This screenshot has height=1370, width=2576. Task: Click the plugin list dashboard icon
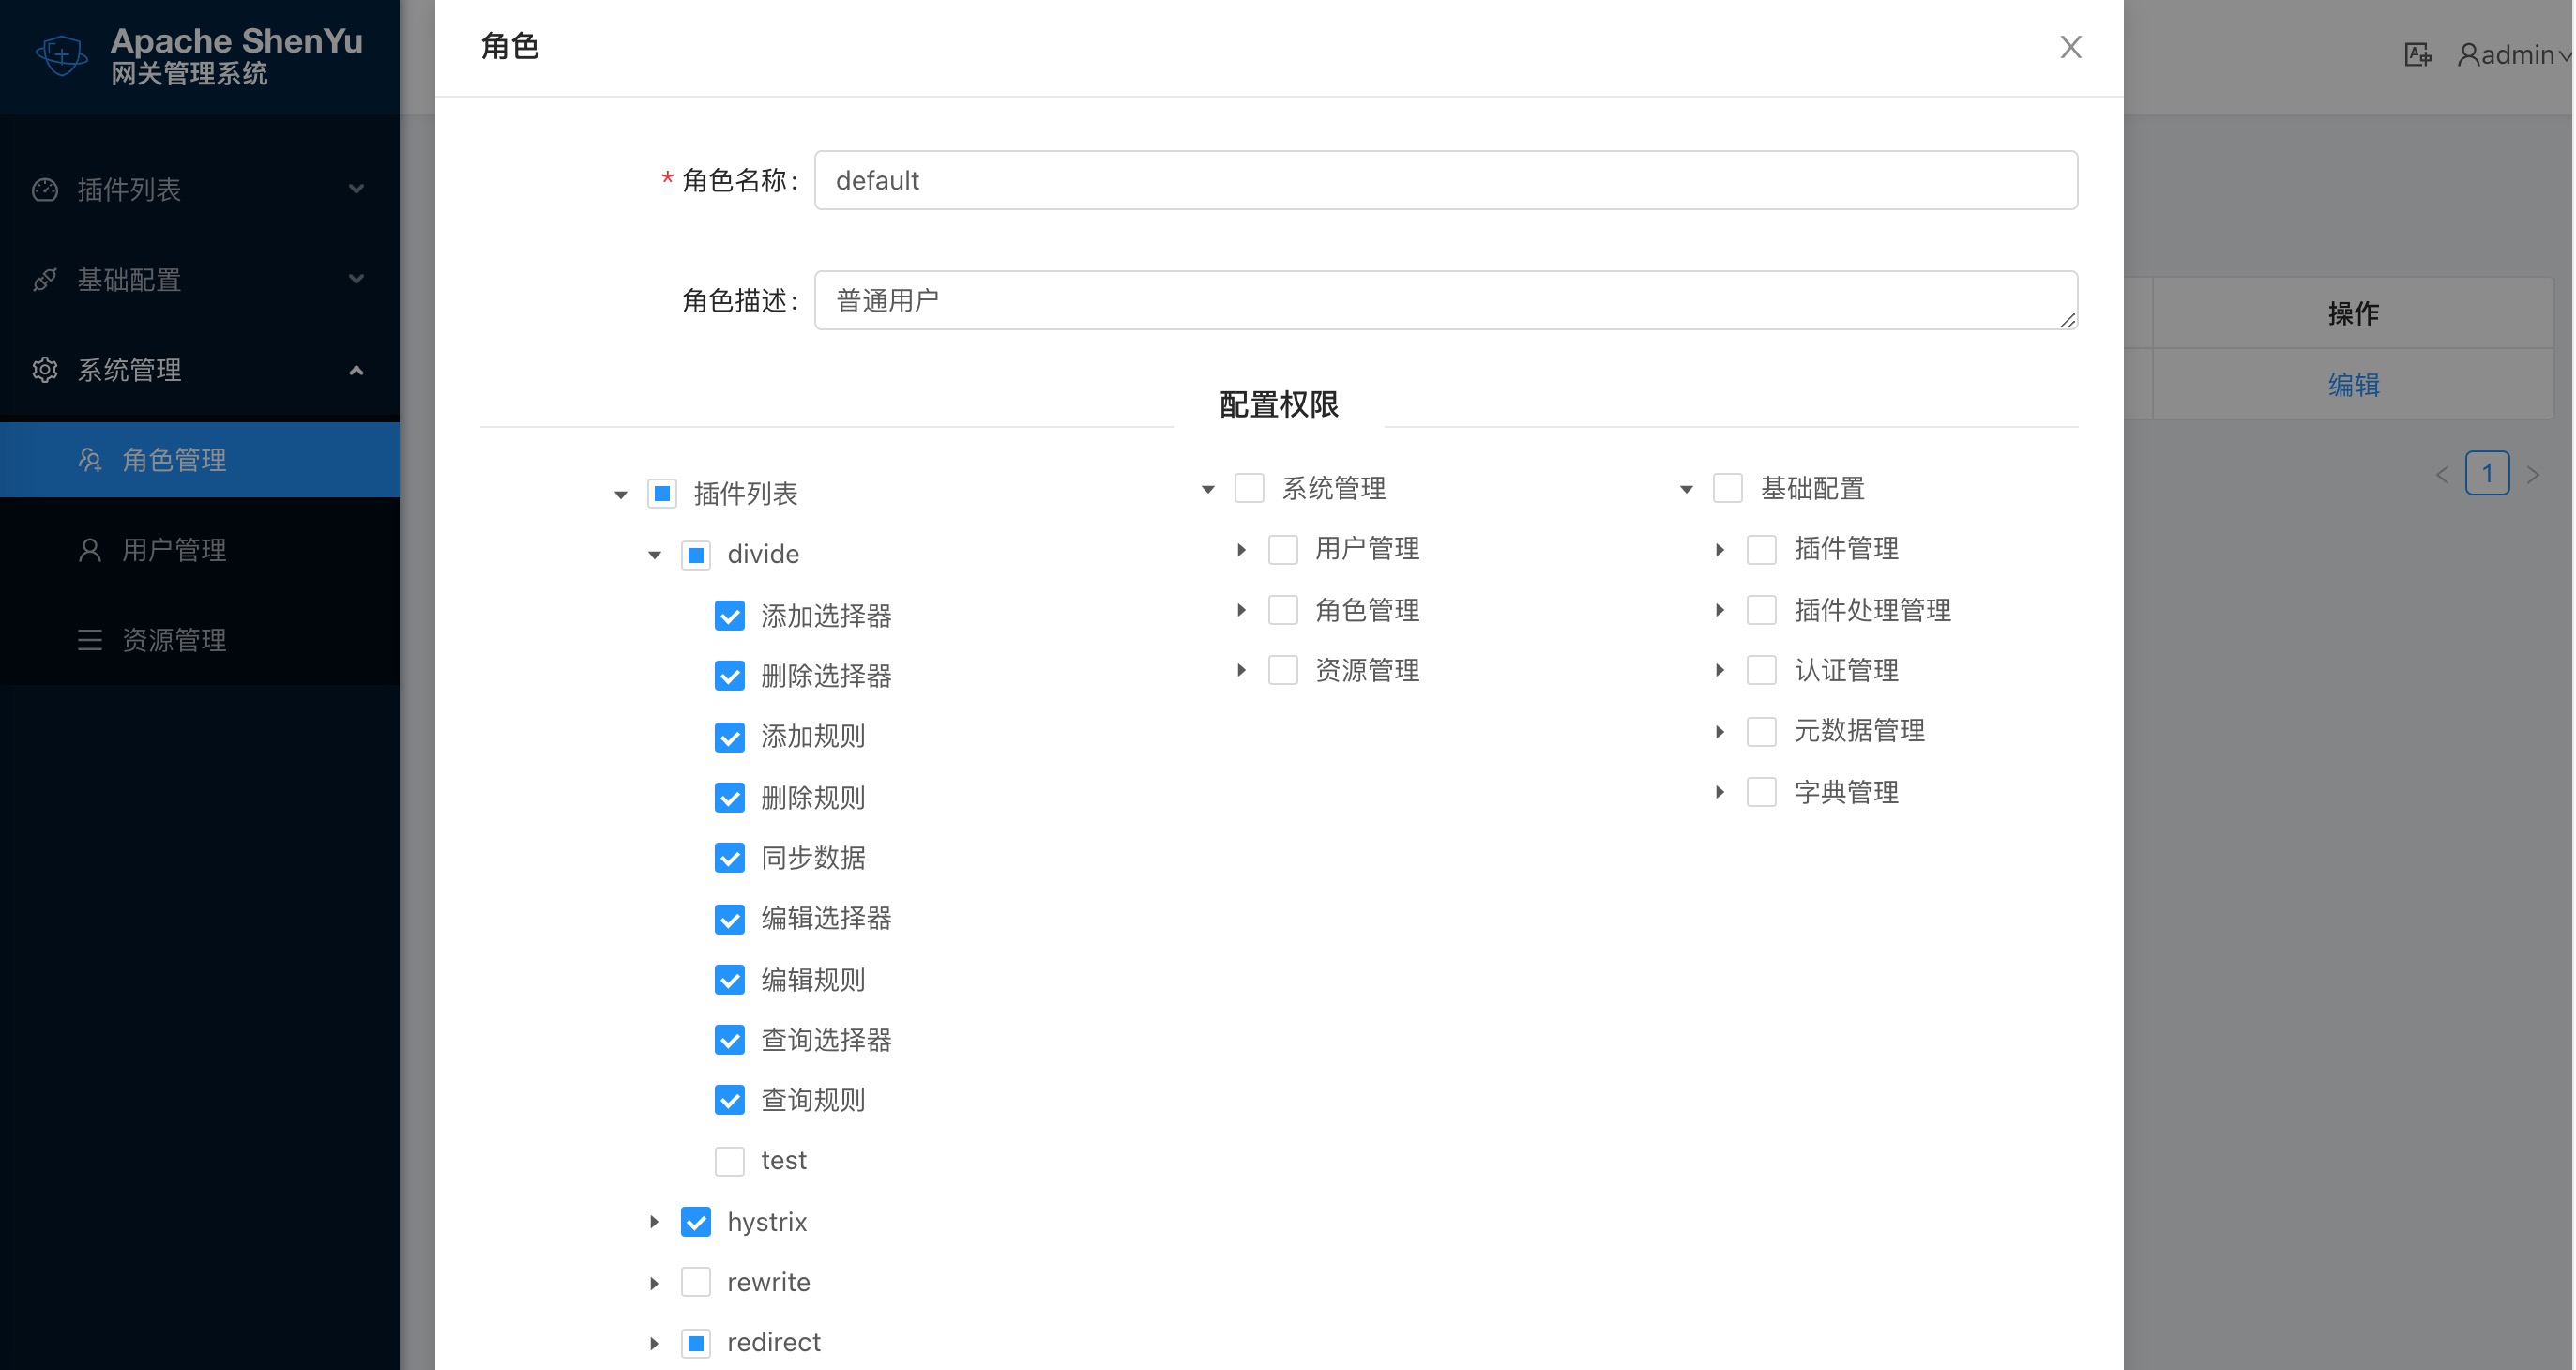[x=45, y=190]
